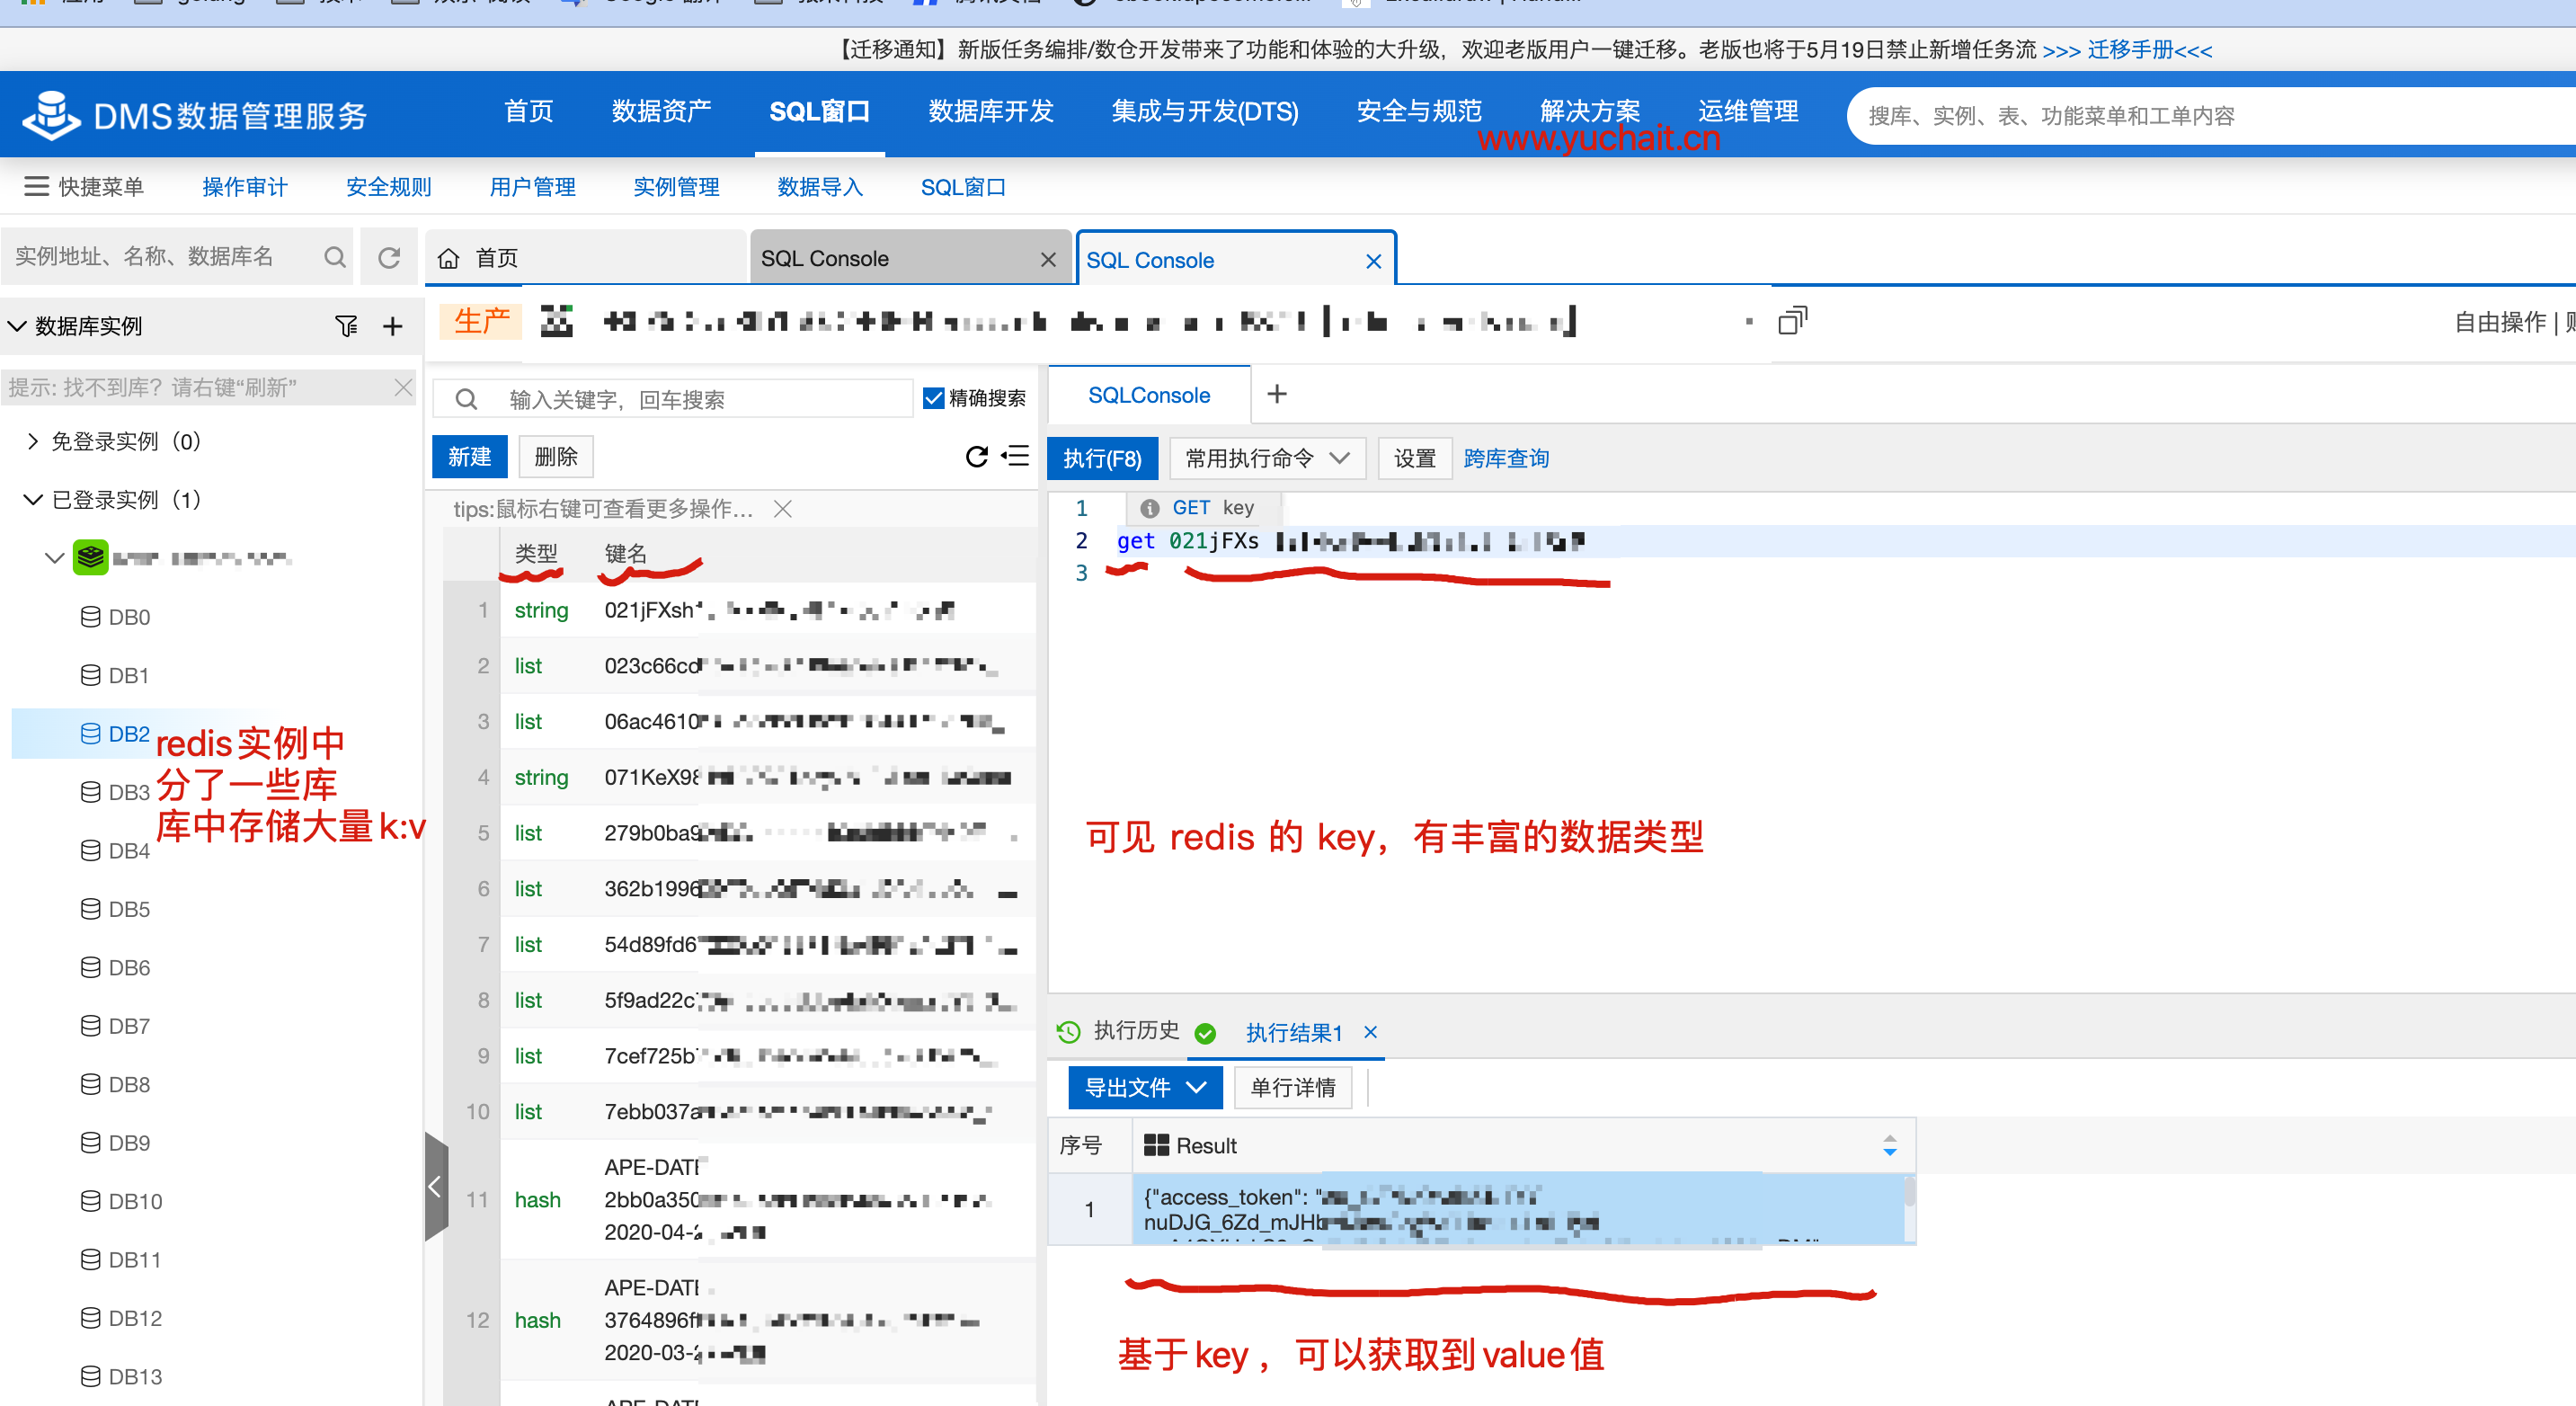Click the 执行(F8) button
The height and width of the screenshot is (1406, 2576).
coord(1101,458)
